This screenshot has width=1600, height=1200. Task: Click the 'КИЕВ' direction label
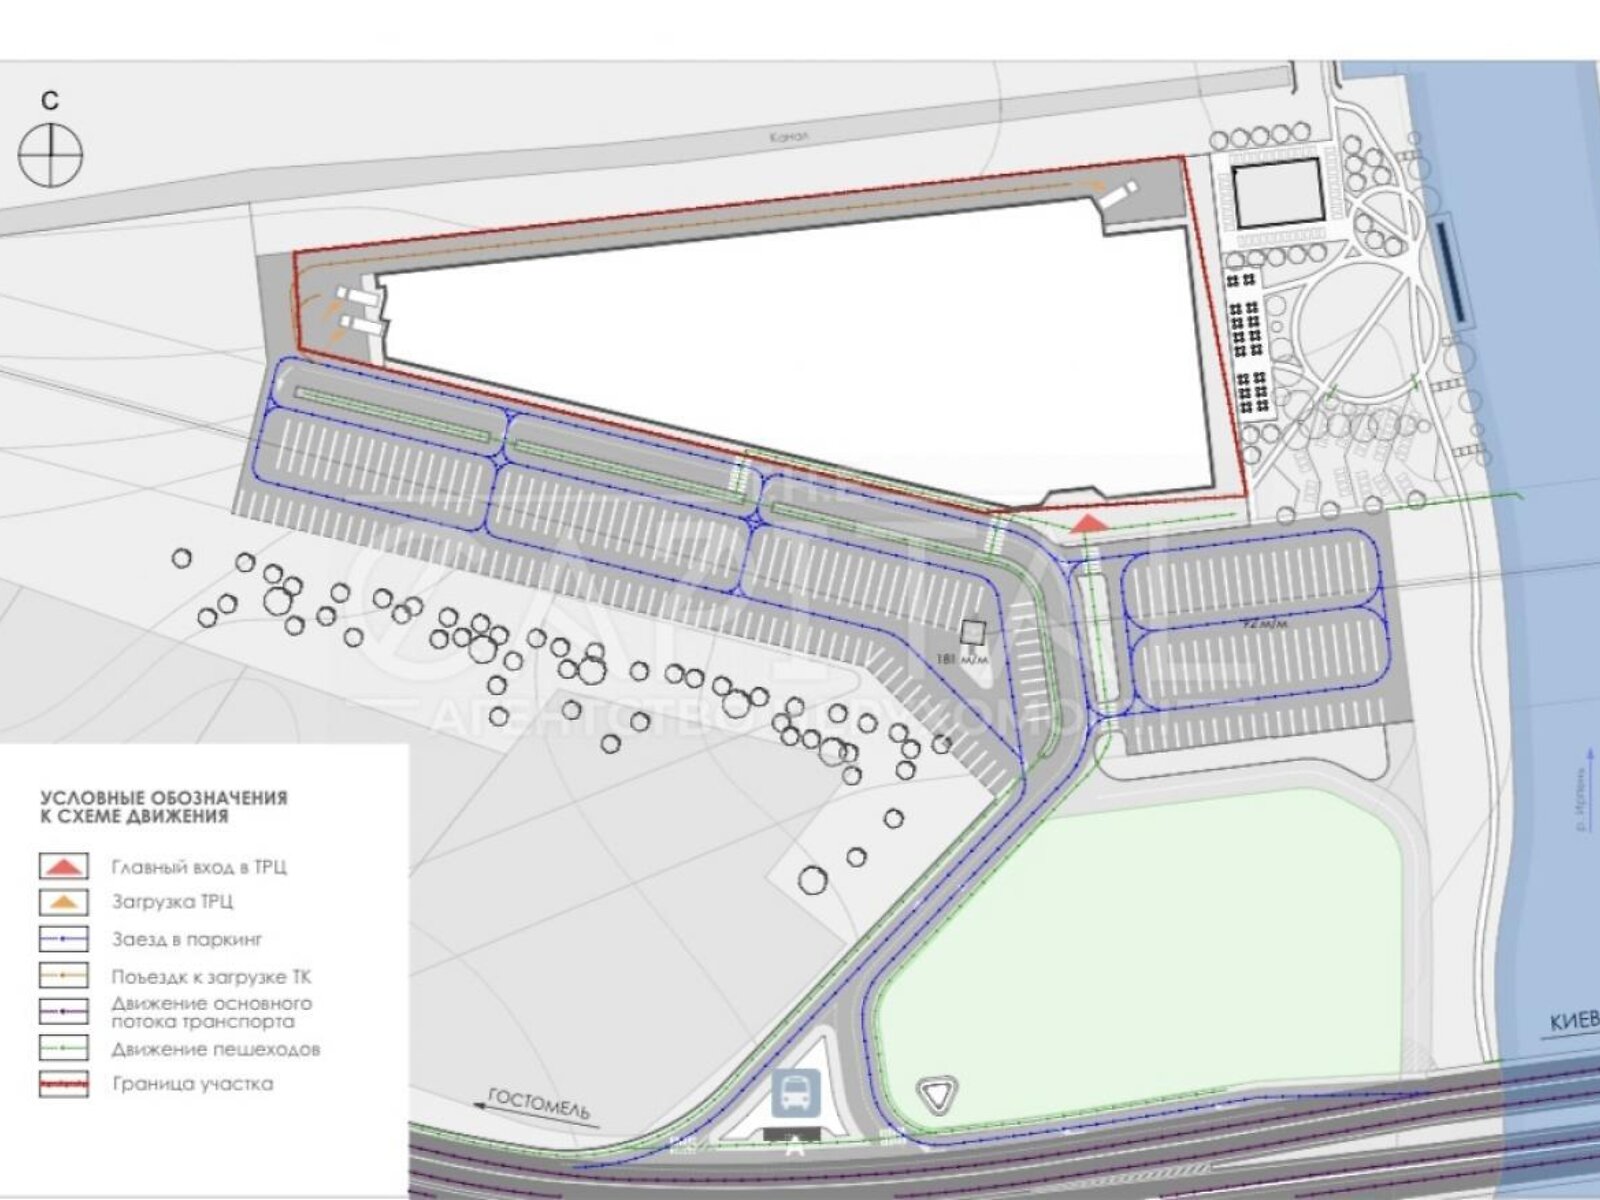tap(1575, 1022)
